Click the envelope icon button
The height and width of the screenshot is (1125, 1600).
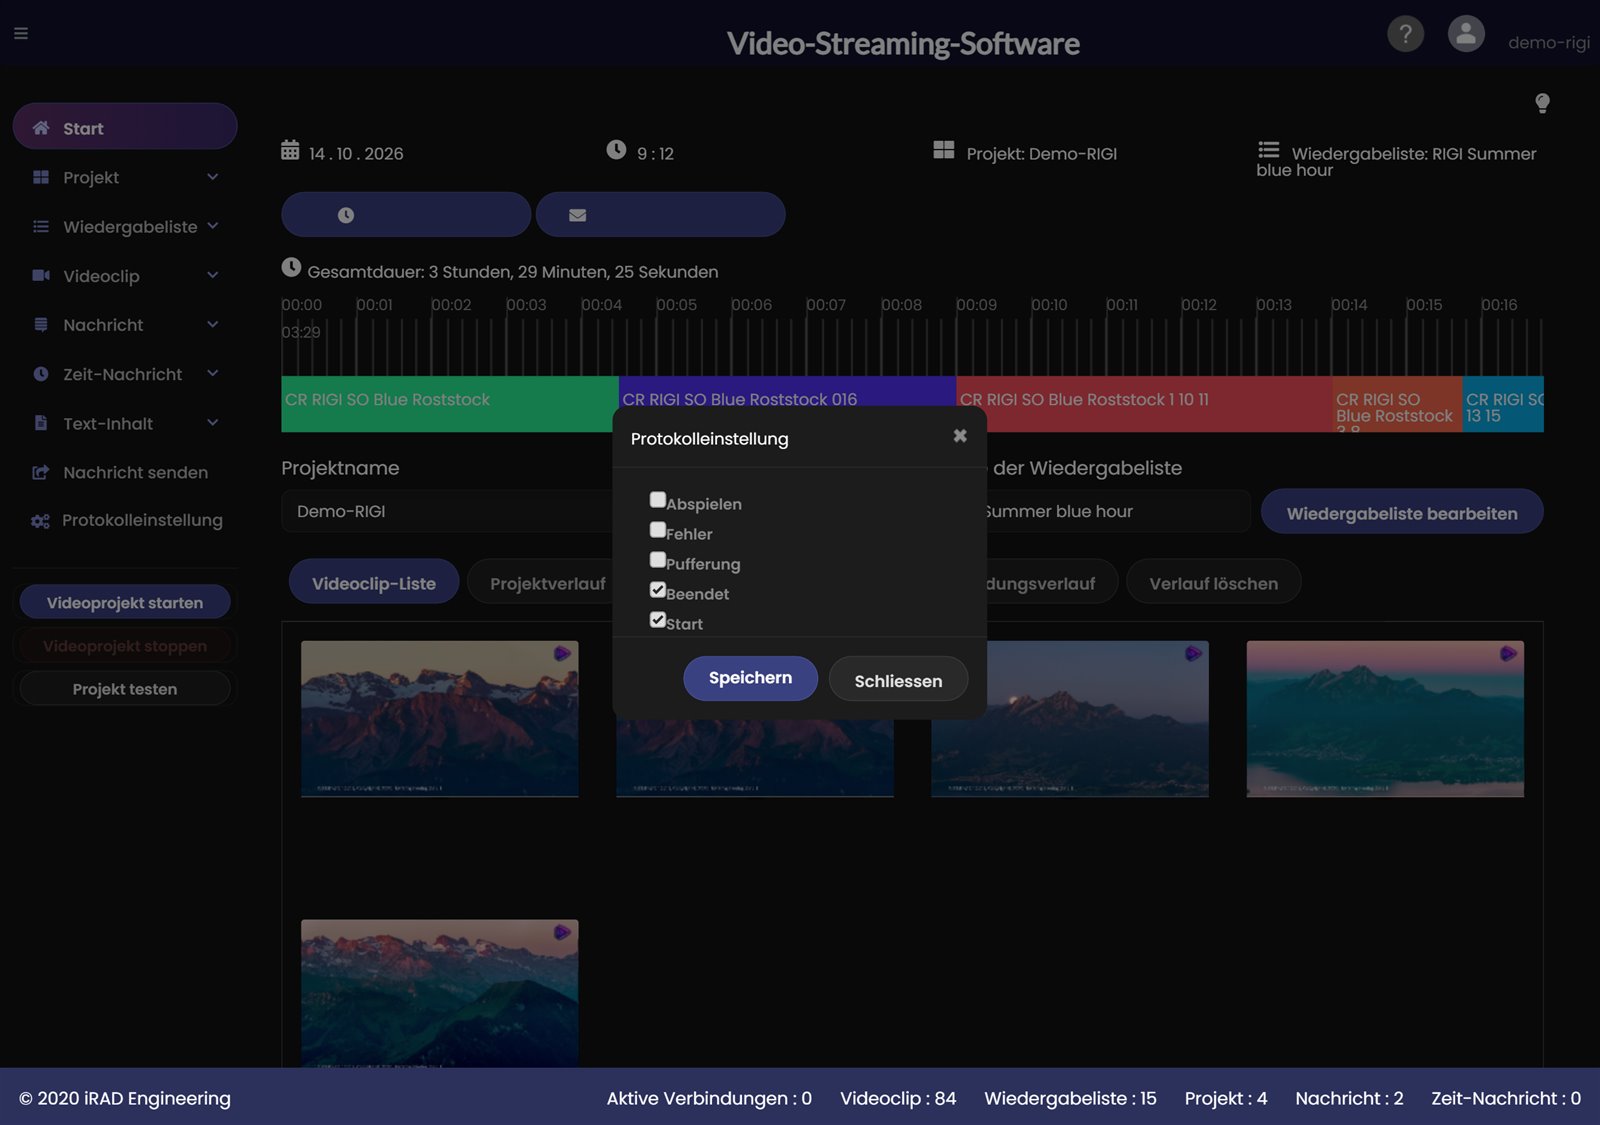tap(661, 215)
